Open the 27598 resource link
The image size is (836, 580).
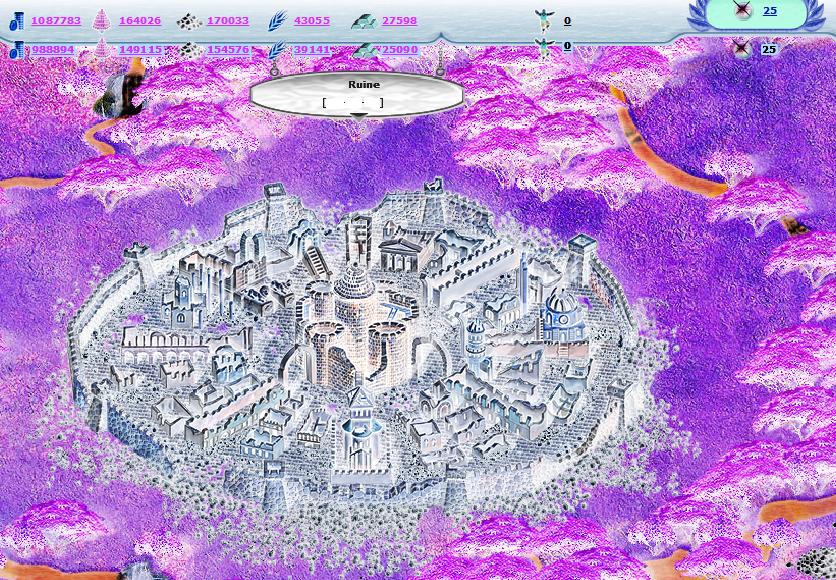tap(399, 21)
